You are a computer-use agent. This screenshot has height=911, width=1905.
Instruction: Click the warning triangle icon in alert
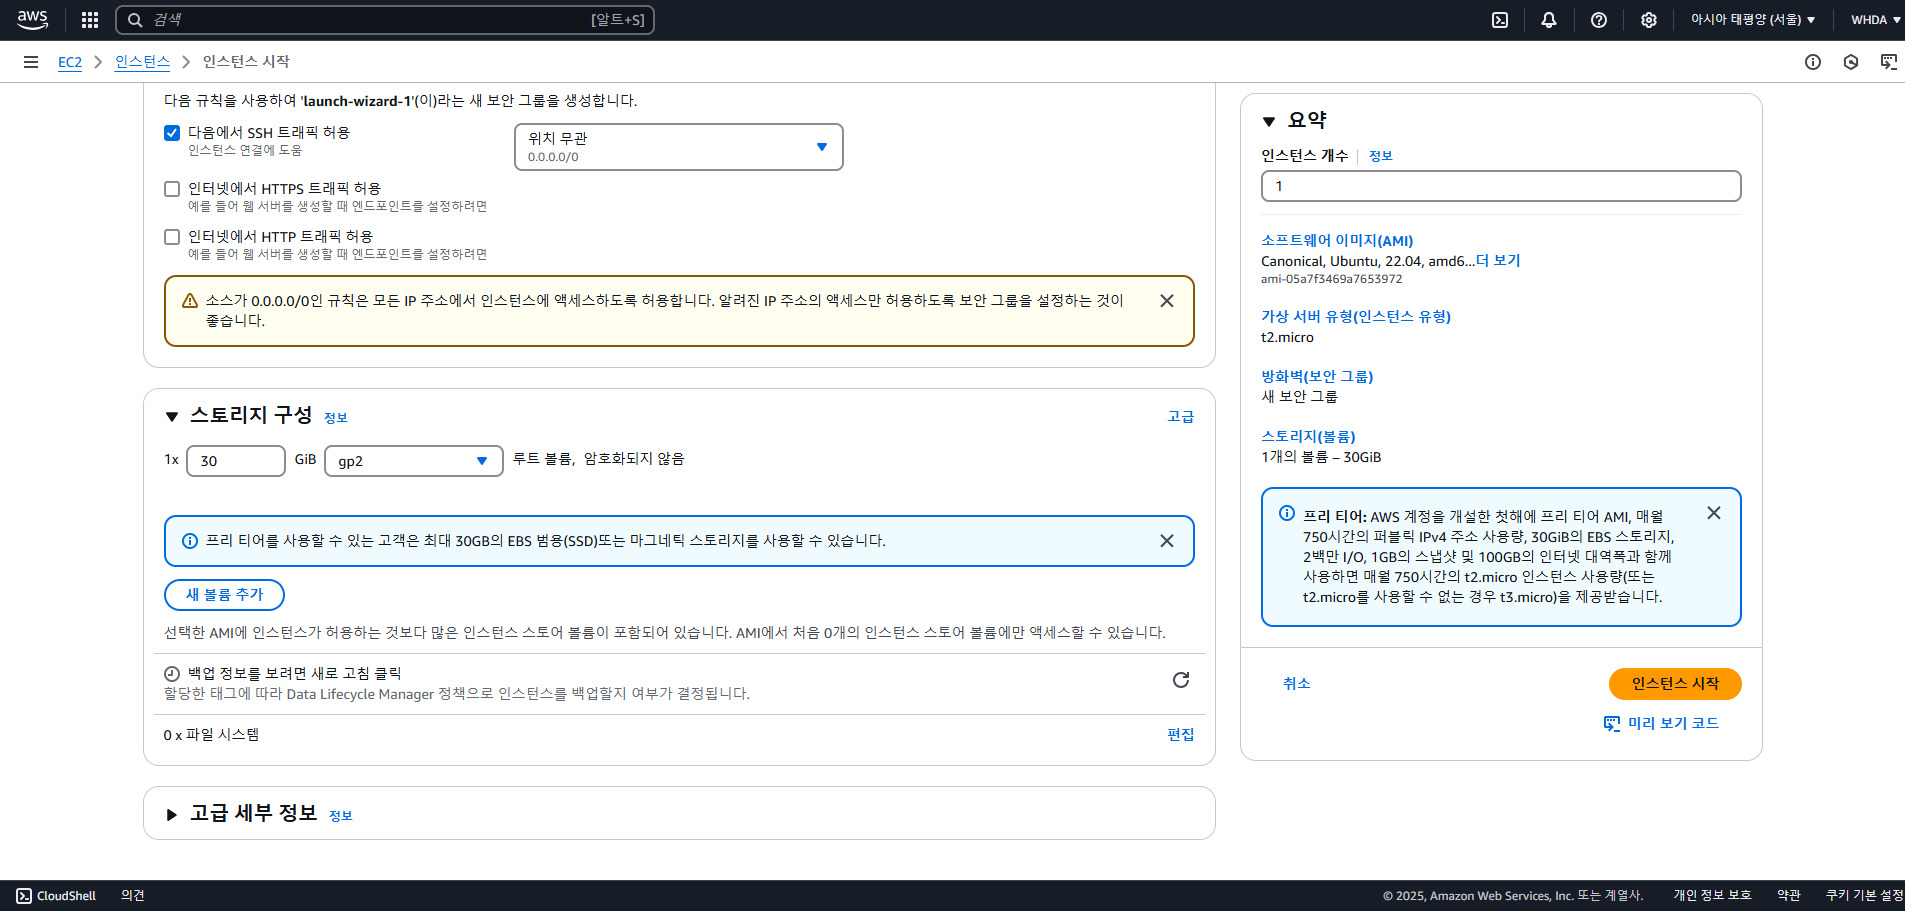click(x=190, y=301)
